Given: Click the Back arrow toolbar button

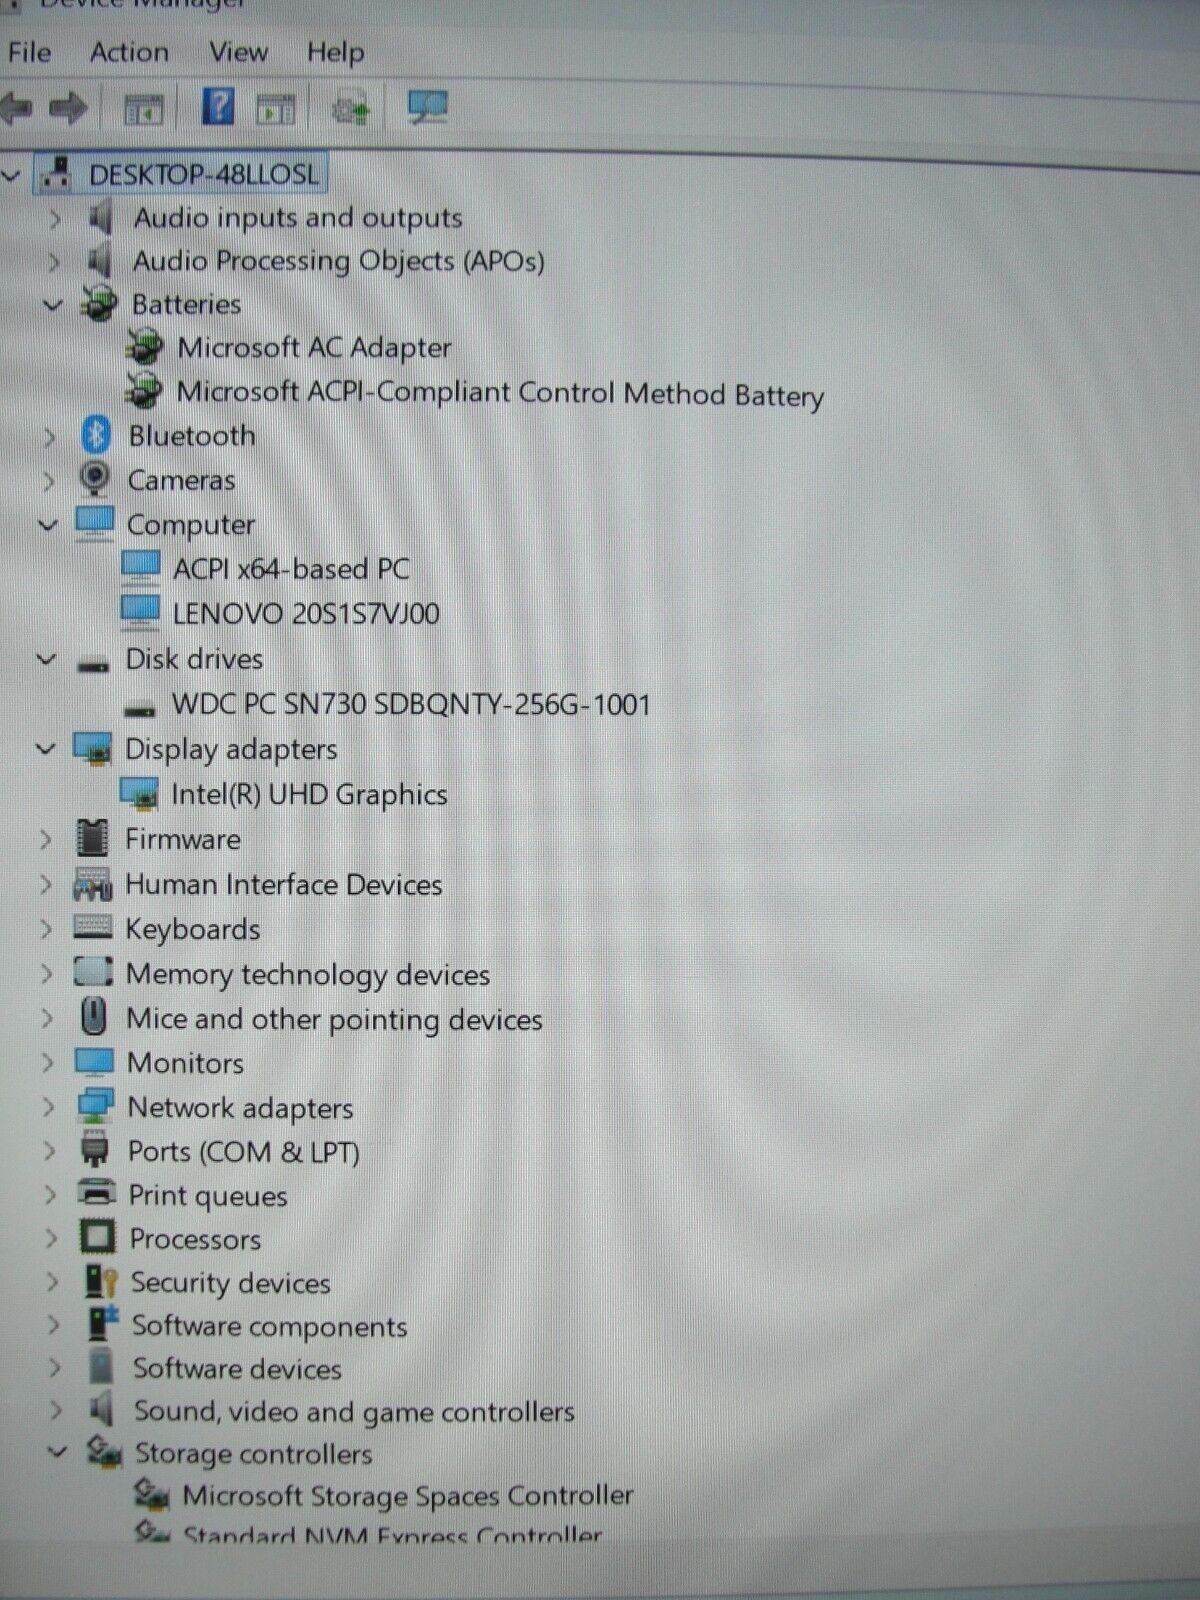Looking at the screenshot, I should 17,108.
